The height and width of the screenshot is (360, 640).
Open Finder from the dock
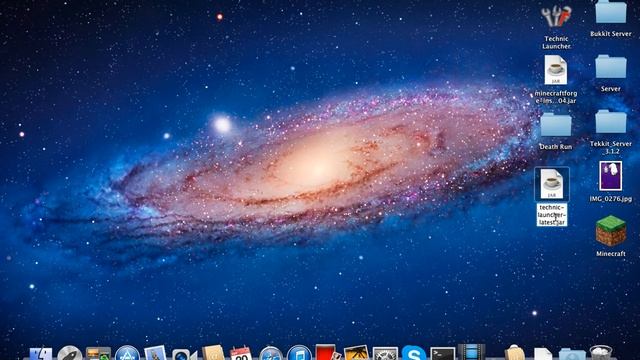tap(41, 353)
